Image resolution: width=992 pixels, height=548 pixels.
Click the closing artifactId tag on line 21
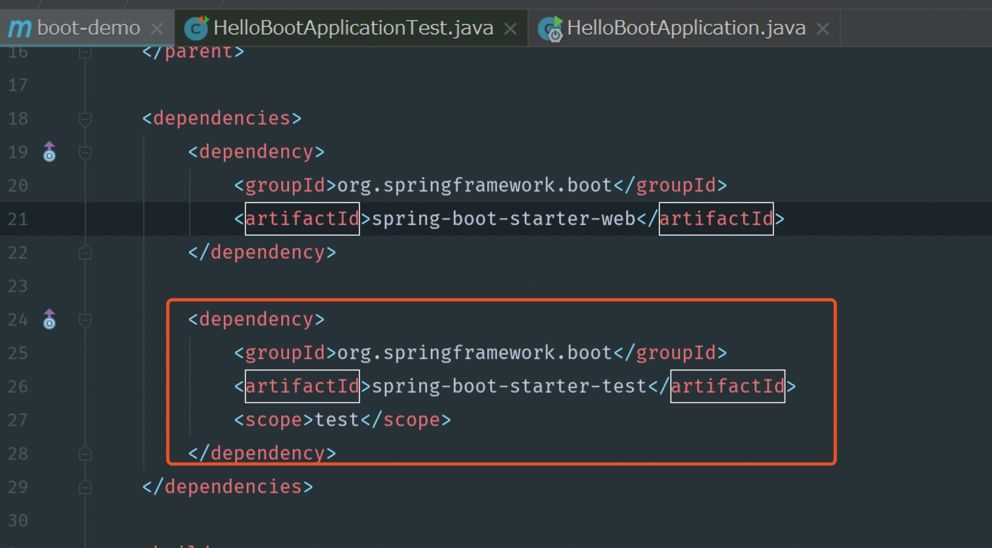(710, 219)
